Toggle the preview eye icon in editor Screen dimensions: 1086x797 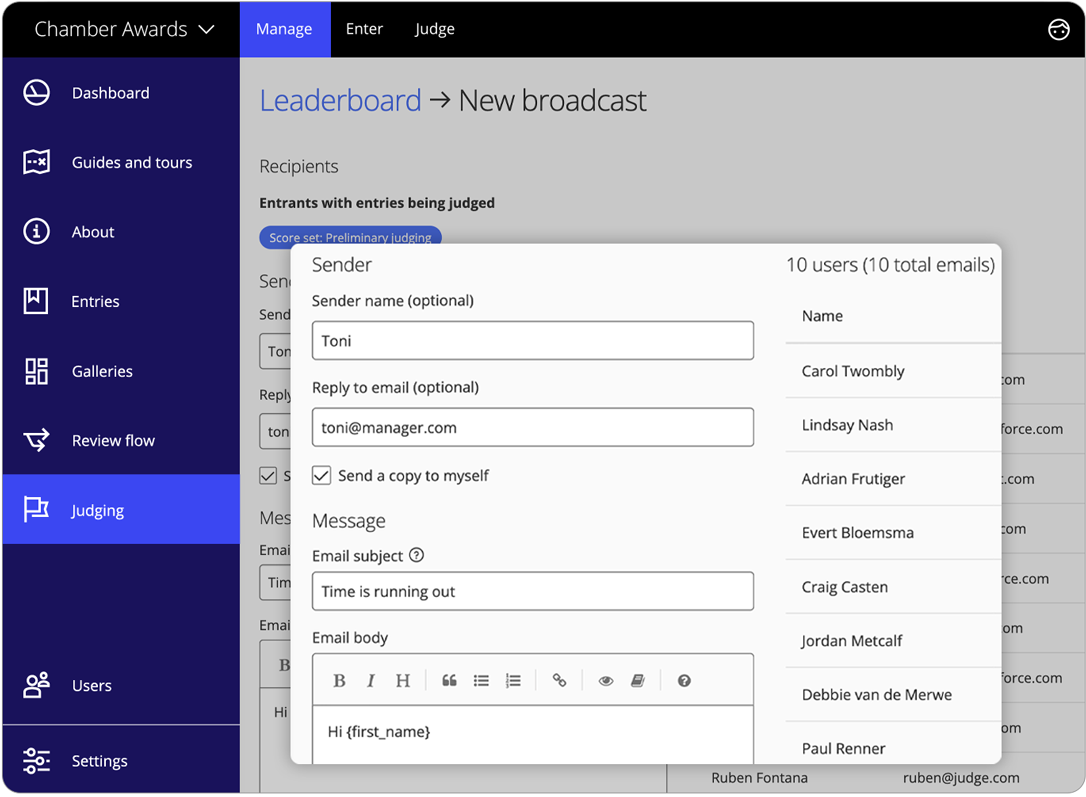click(605, 681)
